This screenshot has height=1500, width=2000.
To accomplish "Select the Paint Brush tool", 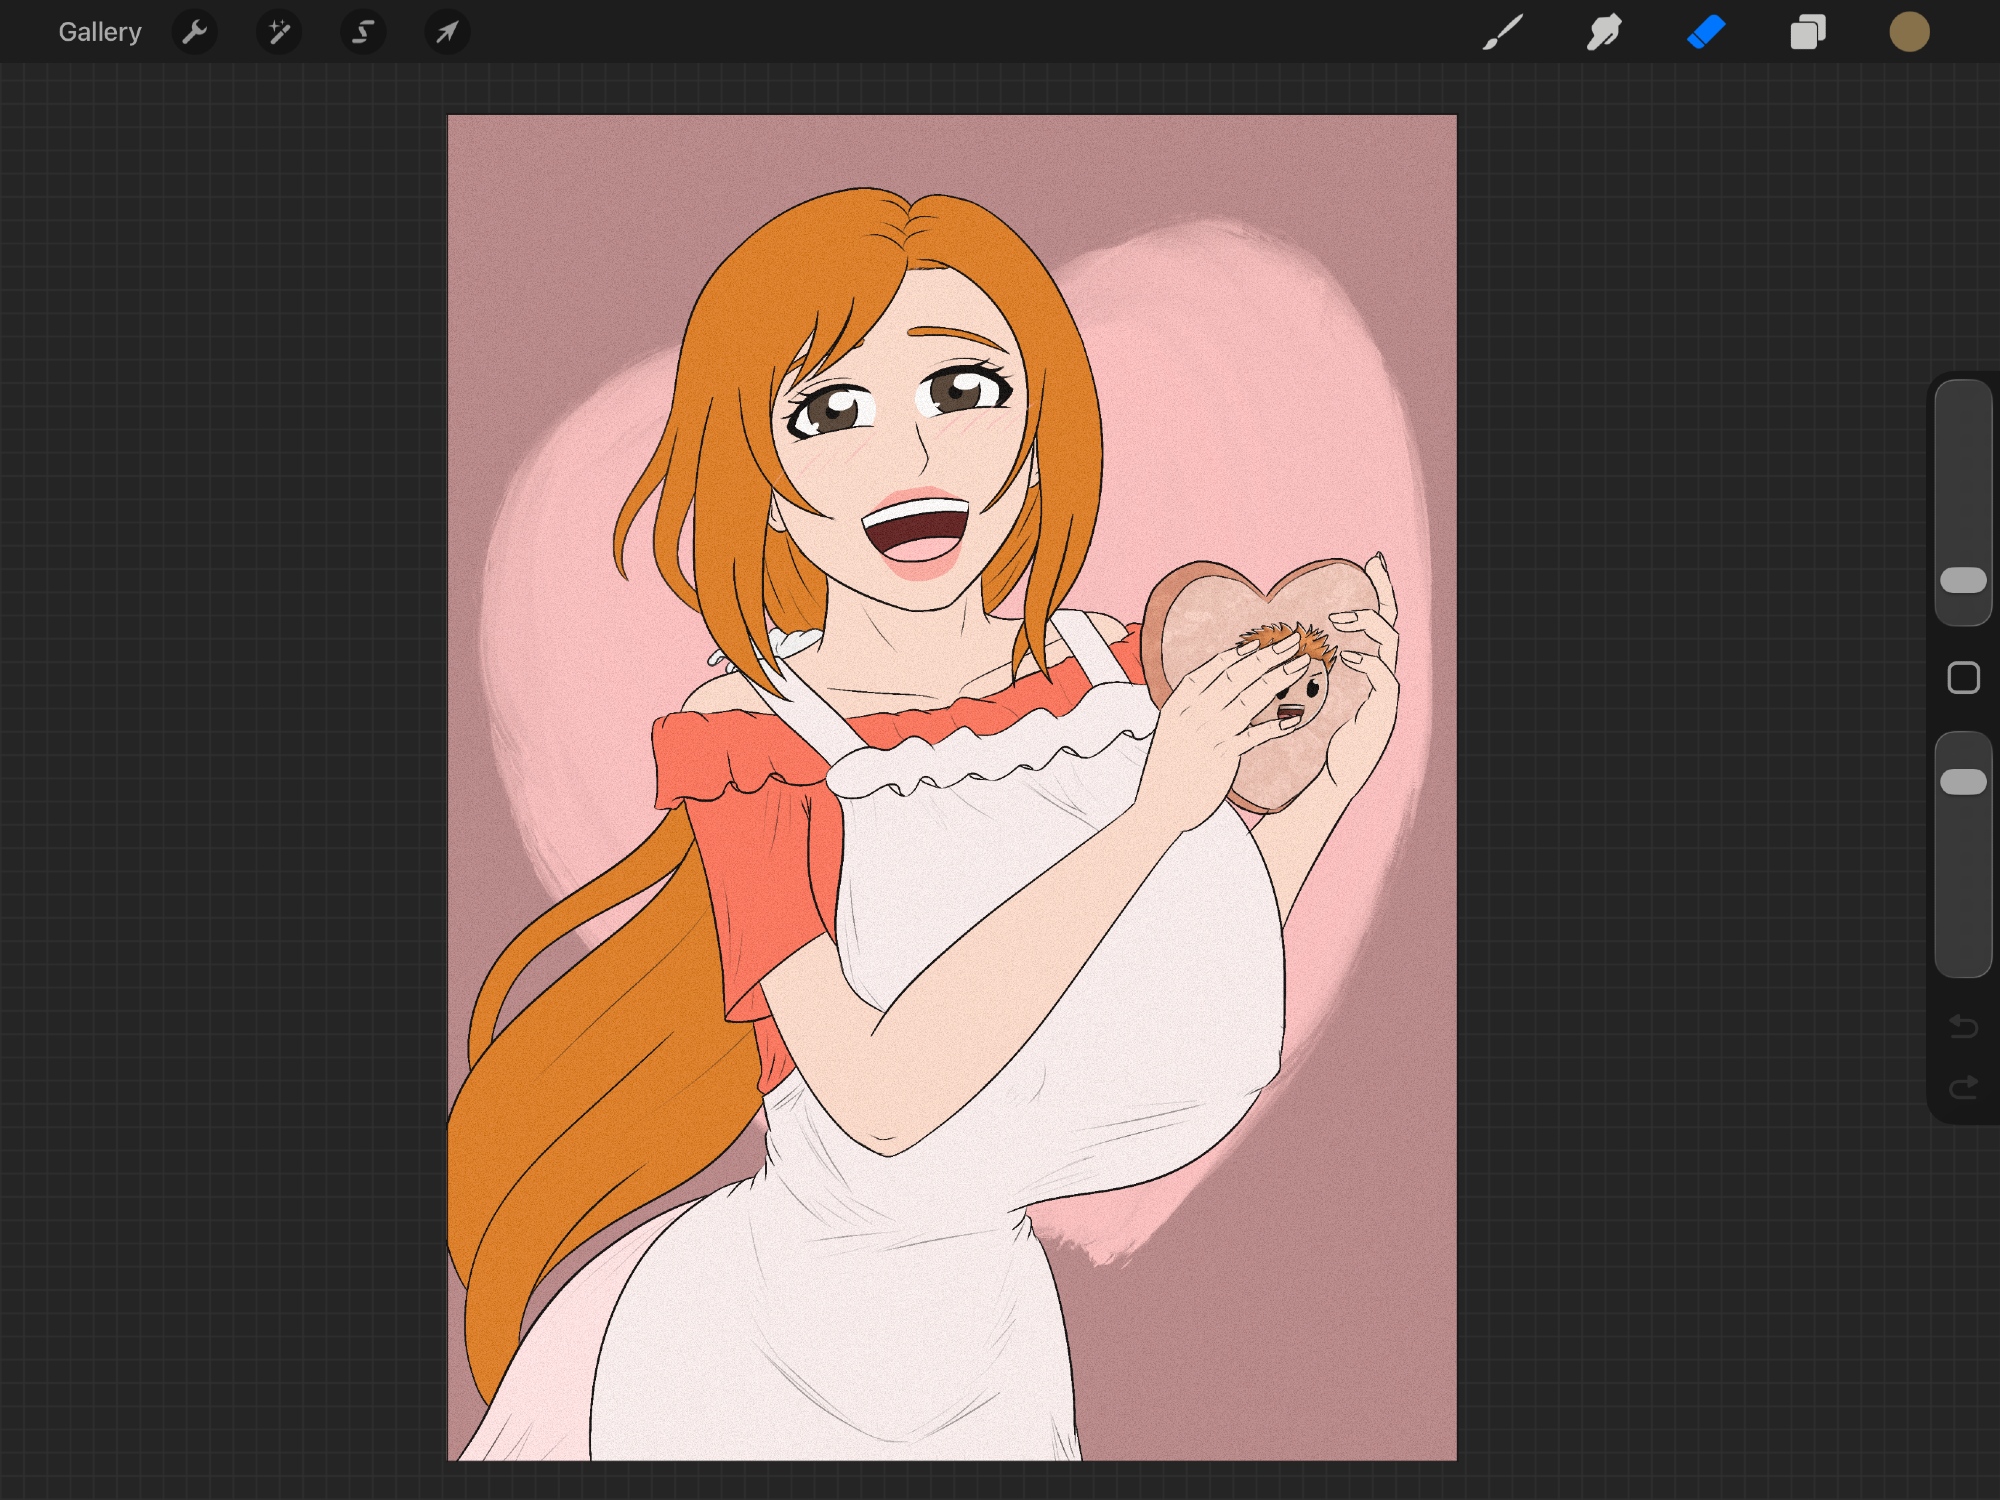I will [1503, 32].
